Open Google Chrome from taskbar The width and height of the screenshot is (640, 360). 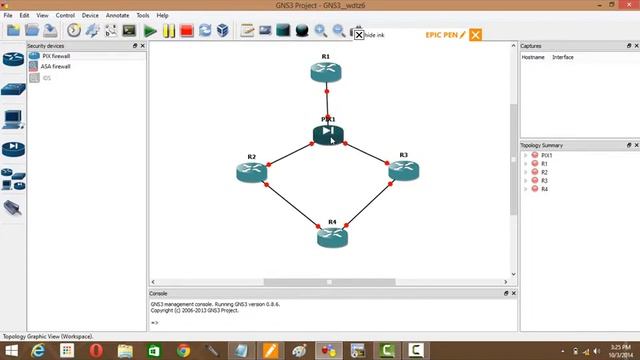click(x=183, y=351)
